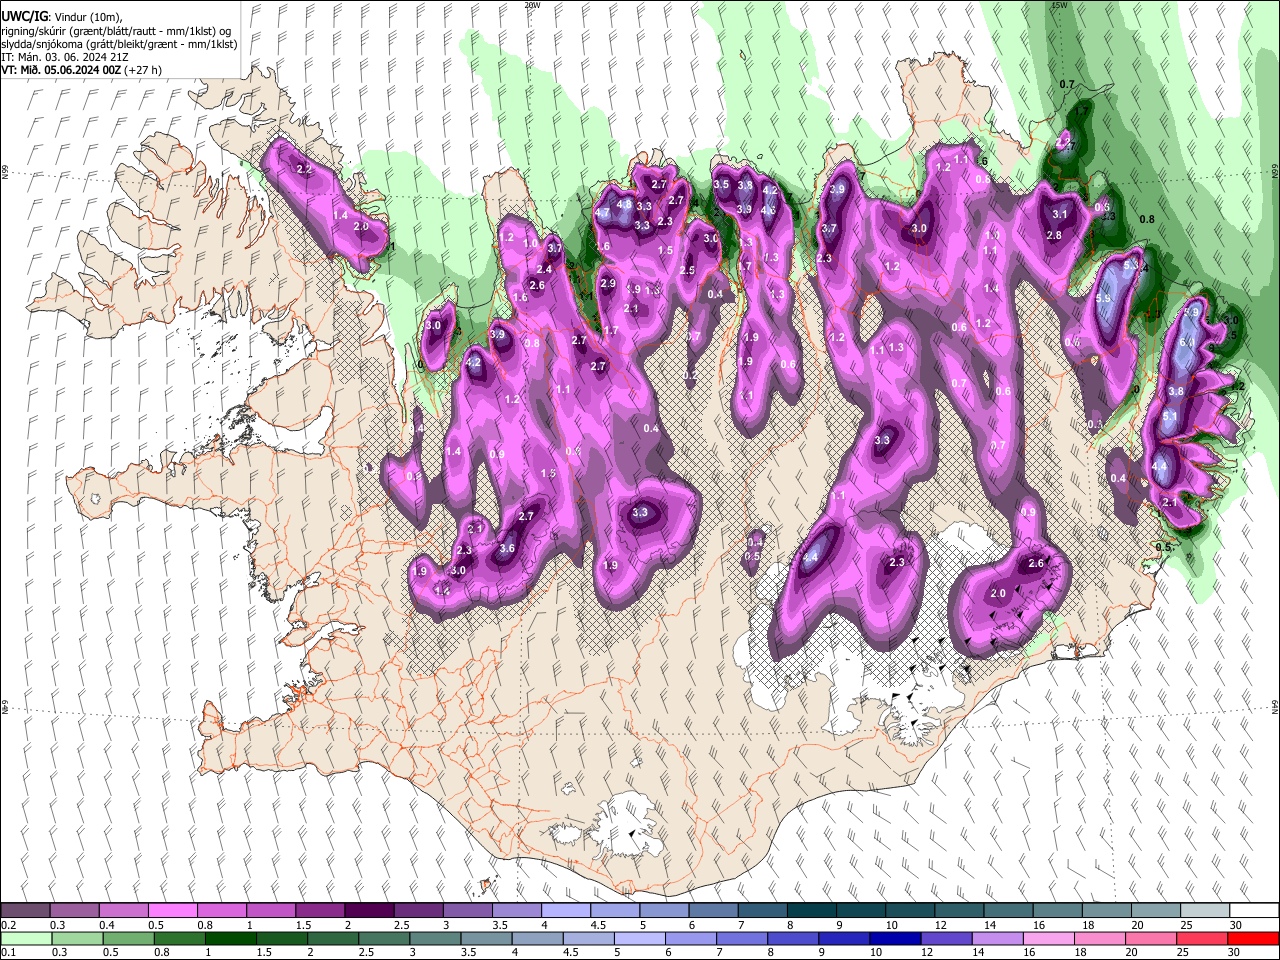Click the '5.1' snowfall value on the map

point(1169,415)
